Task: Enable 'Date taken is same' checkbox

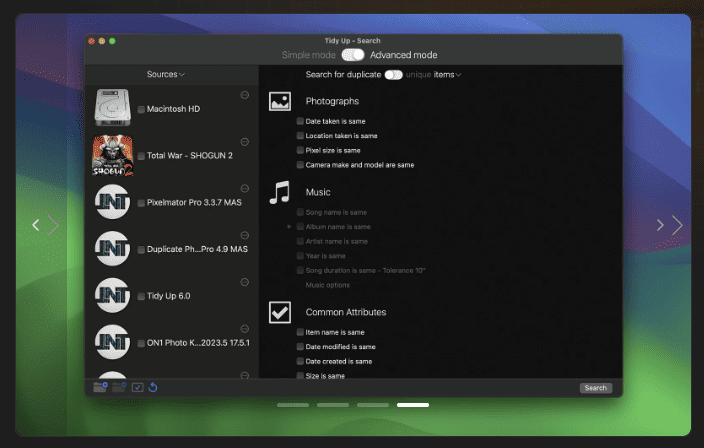Action: (x=300, y=121)
